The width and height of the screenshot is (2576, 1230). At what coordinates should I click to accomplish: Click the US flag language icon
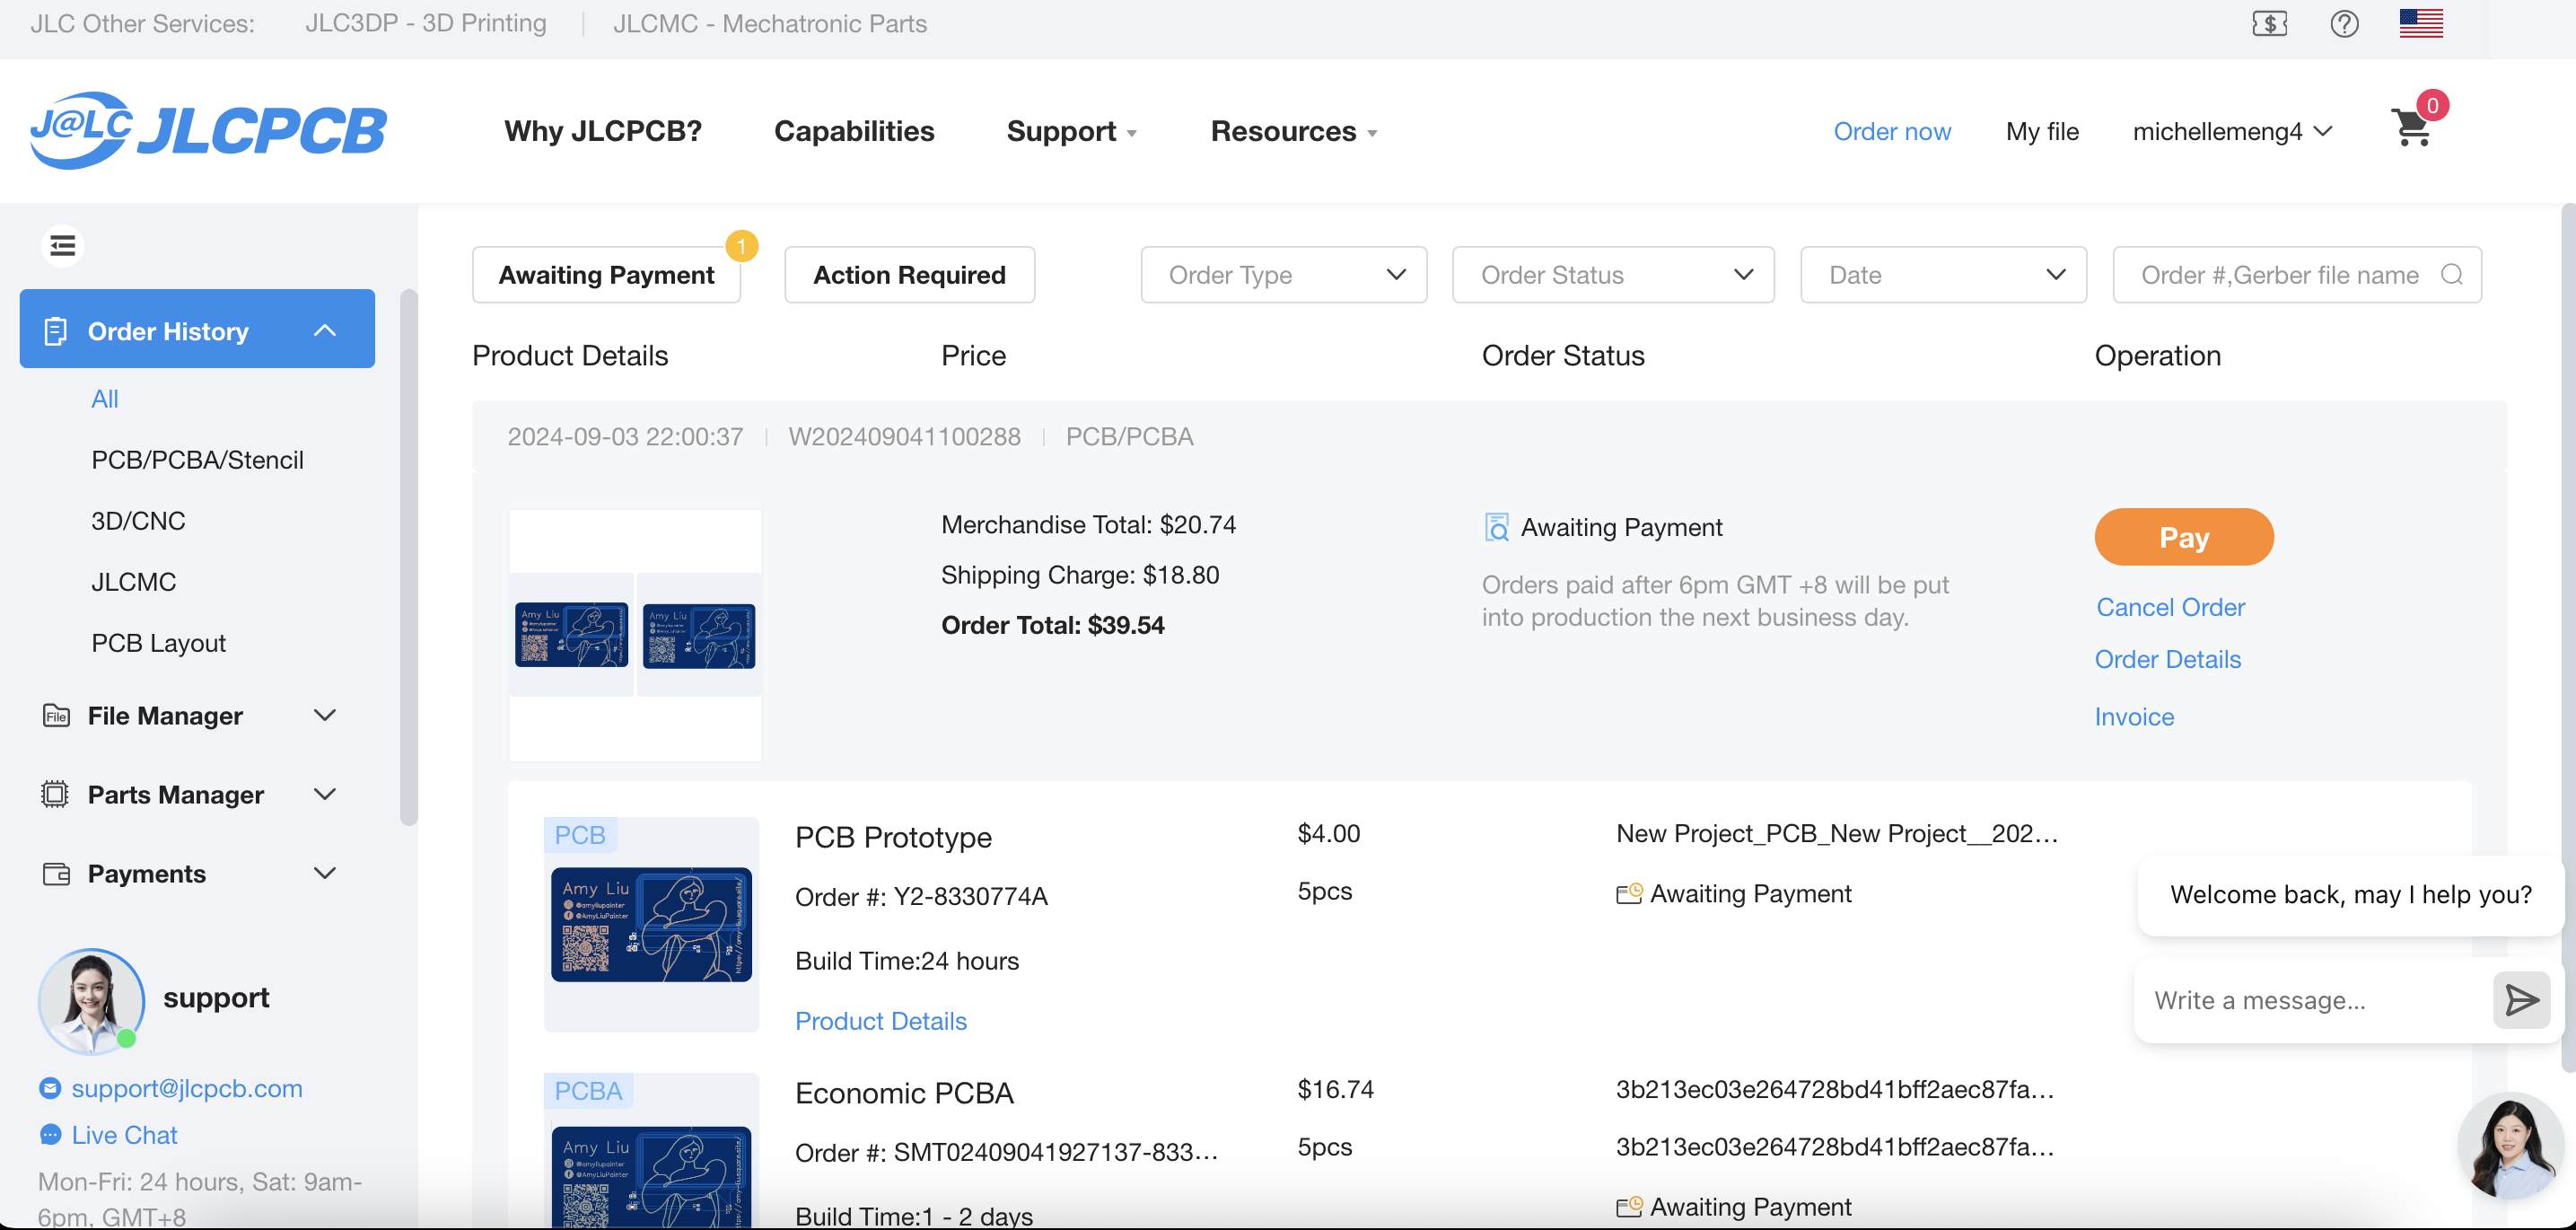[x=2420, y=23]
